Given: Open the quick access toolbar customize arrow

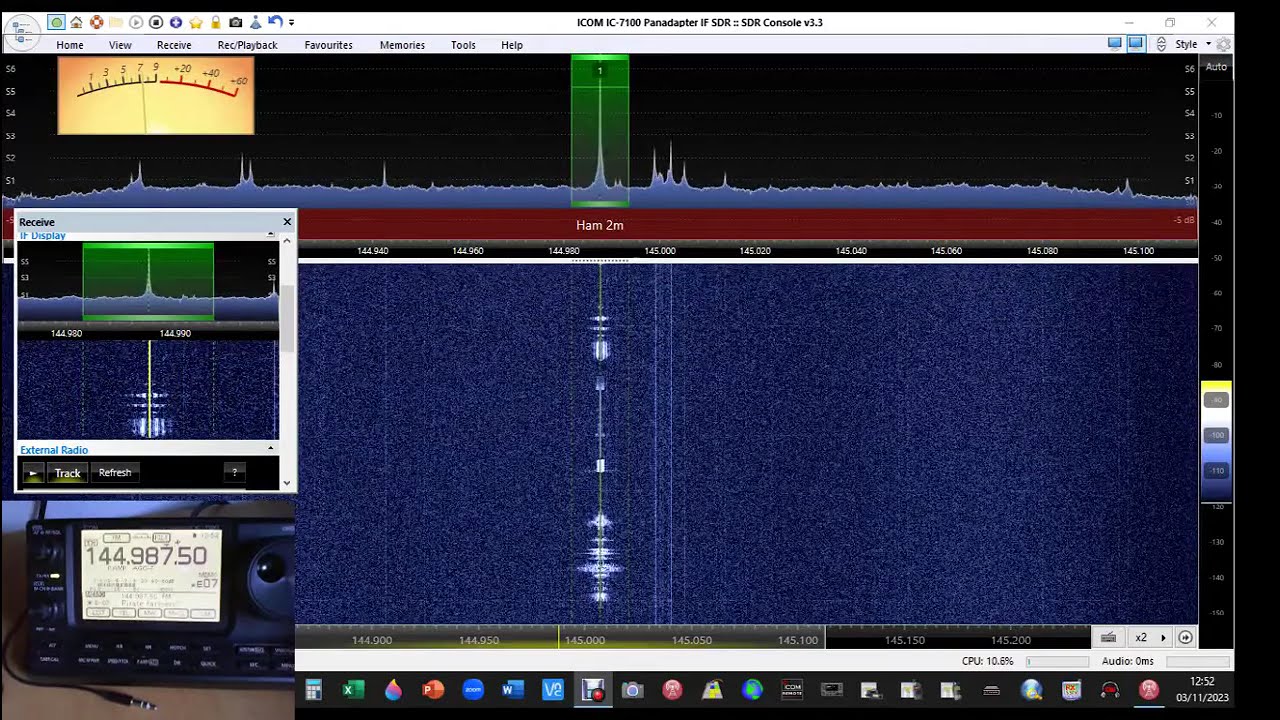Looking at the screenshot, I should pyautogui.click(x=291, y=22).
